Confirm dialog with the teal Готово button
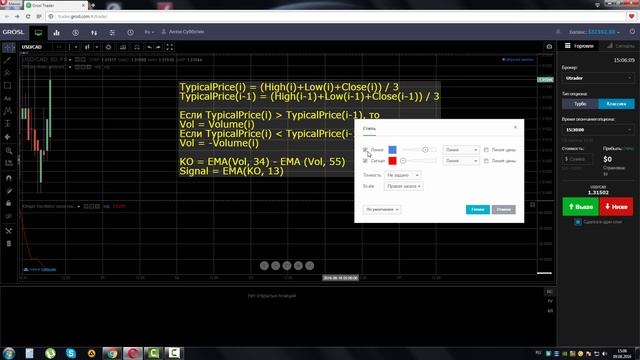Screen dimensions: 640x360 pyautogui.click(x=478, y=209)
